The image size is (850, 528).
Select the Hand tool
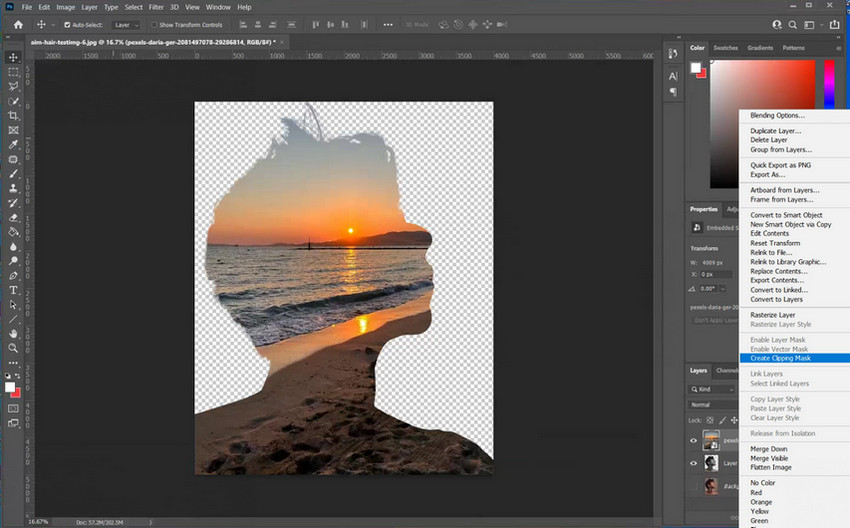coord(13,334)
